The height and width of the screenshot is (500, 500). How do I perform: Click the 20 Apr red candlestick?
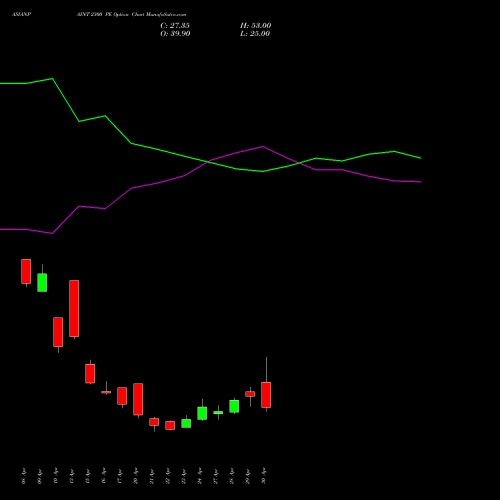[138, 399]
